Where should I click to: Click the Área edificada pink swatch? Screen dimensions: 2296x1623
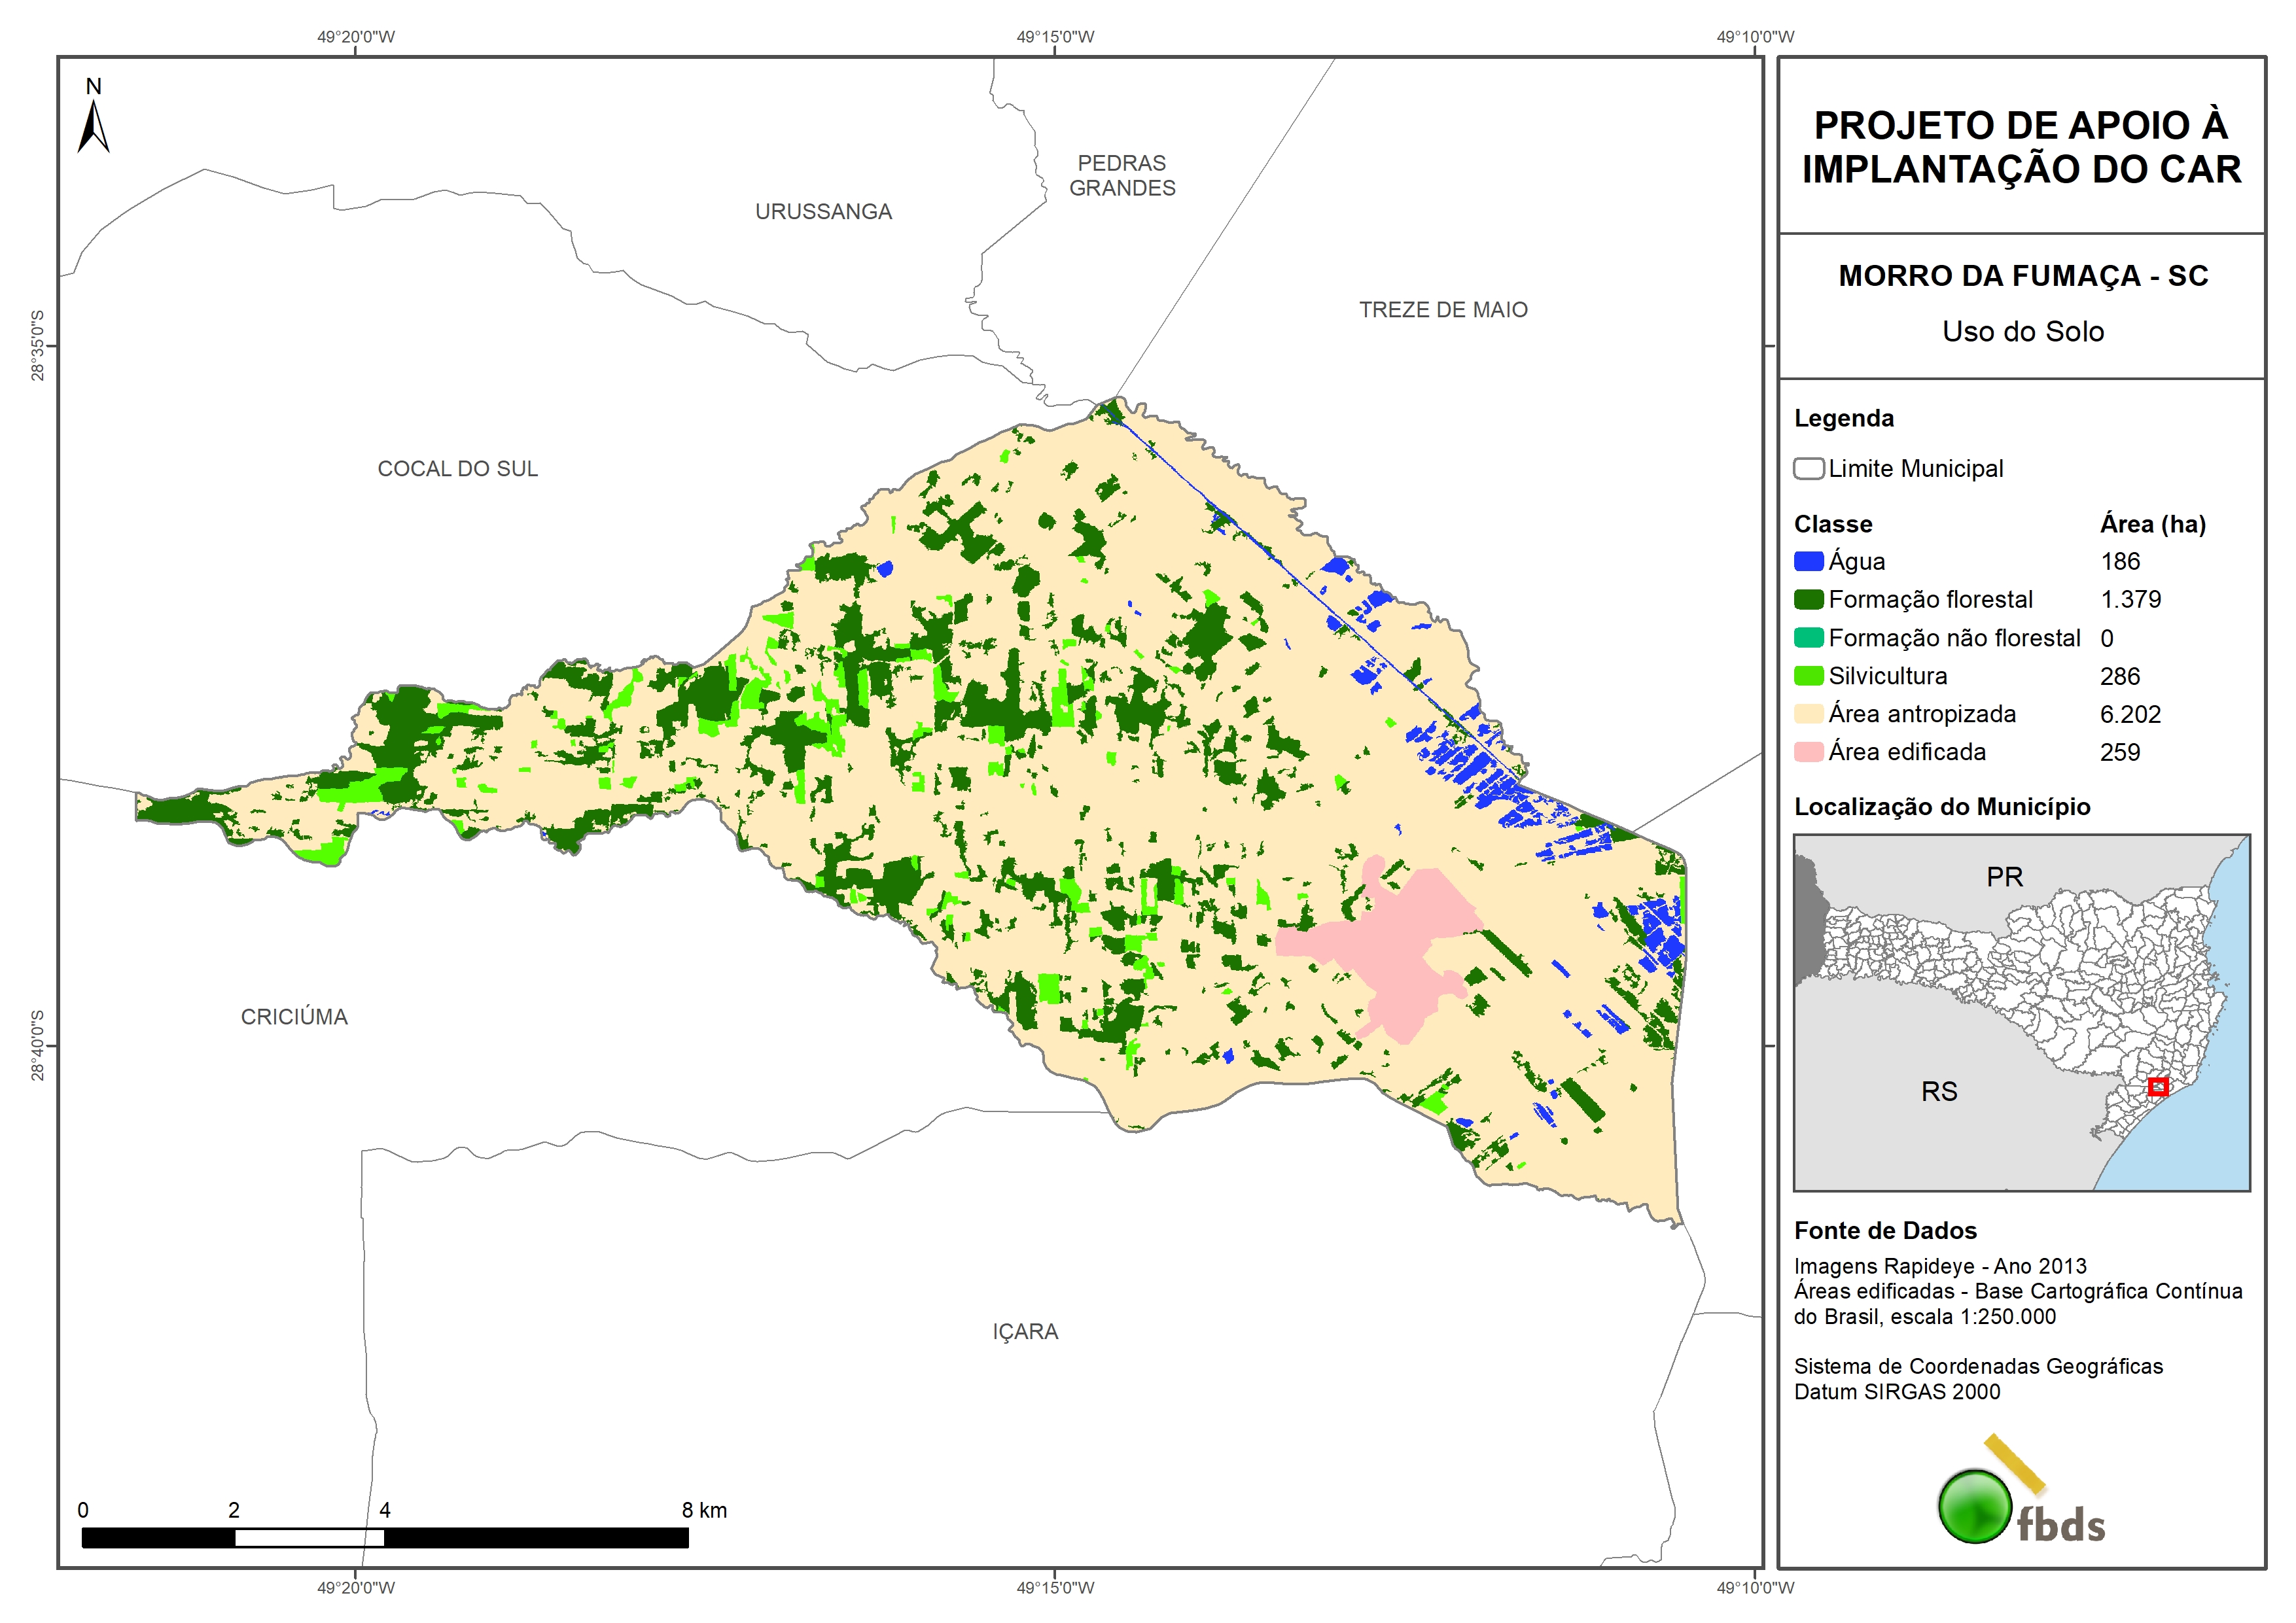pos(1808,752)
